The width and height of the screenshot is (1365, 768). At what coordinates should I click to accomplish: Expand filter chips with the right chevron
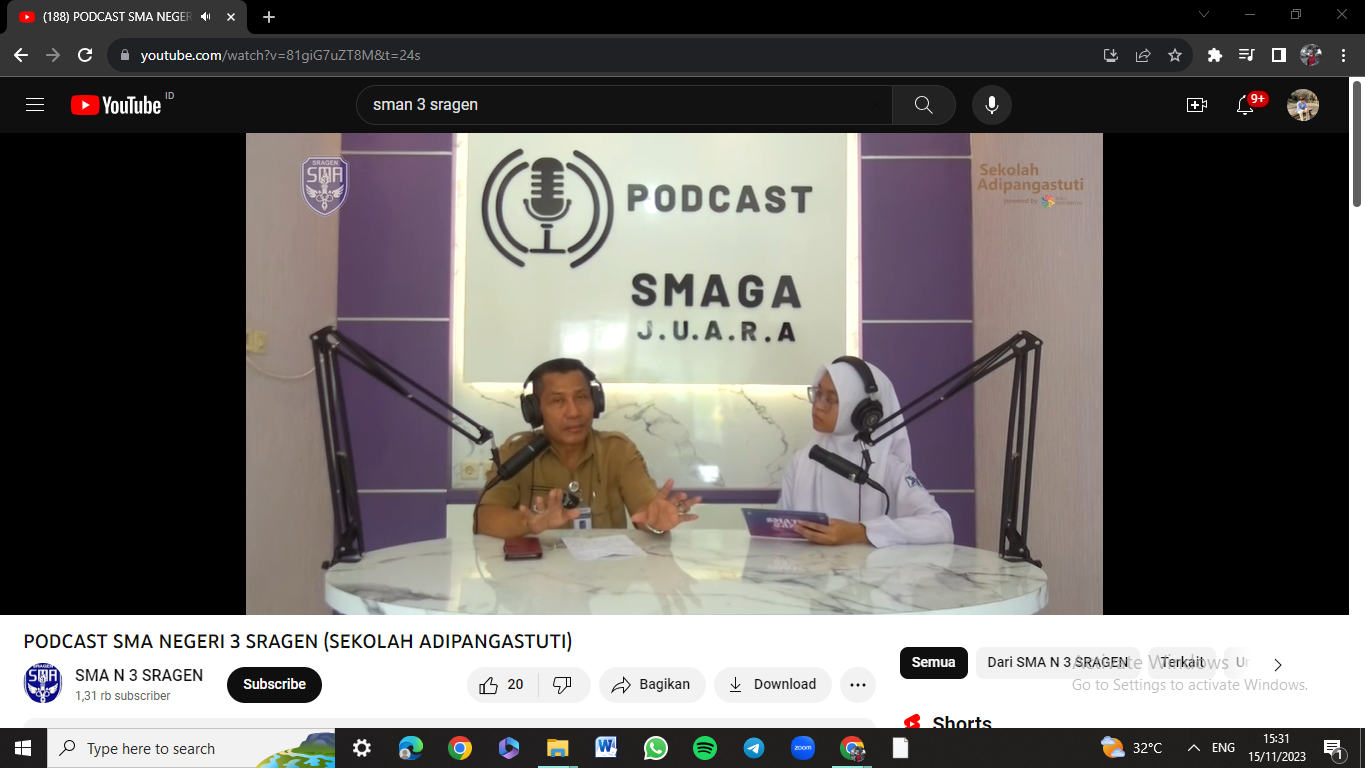coord(1277,664)
